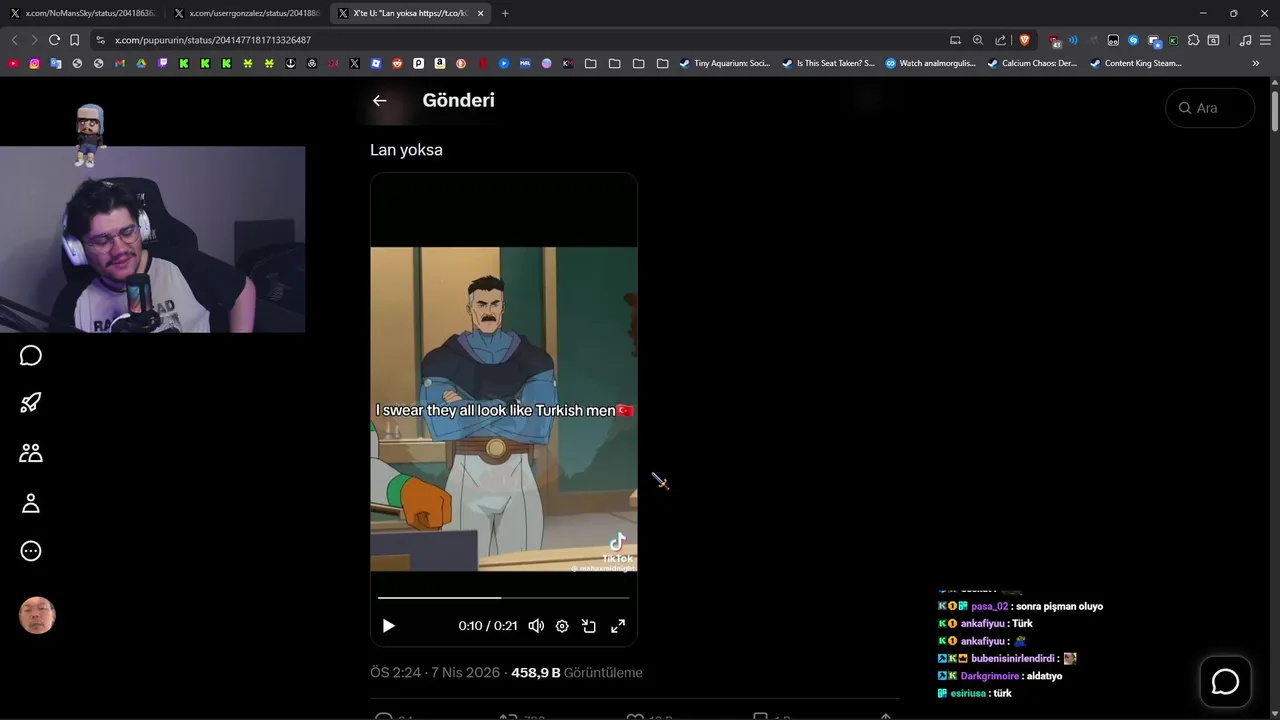Click the Ara search field

point(1210,108)
